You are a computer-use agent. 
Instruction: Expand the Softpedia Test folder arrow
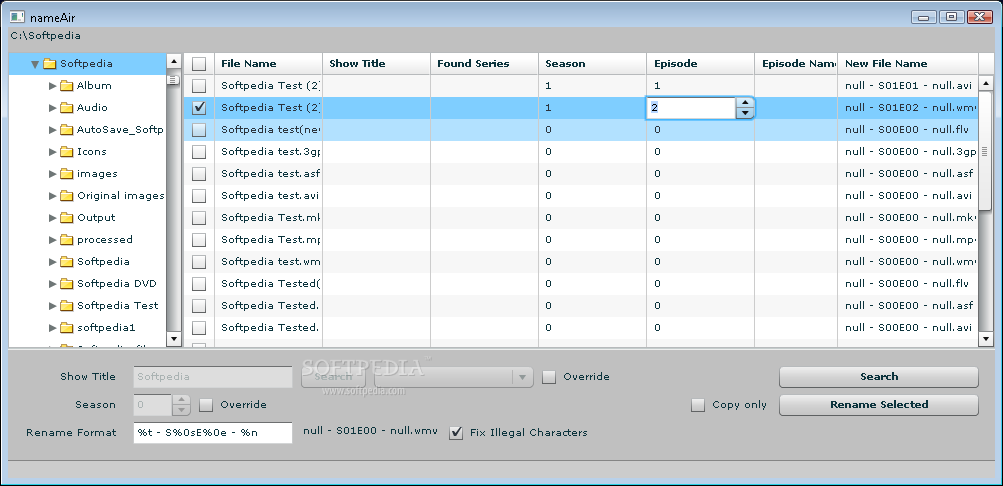(52, 306)
